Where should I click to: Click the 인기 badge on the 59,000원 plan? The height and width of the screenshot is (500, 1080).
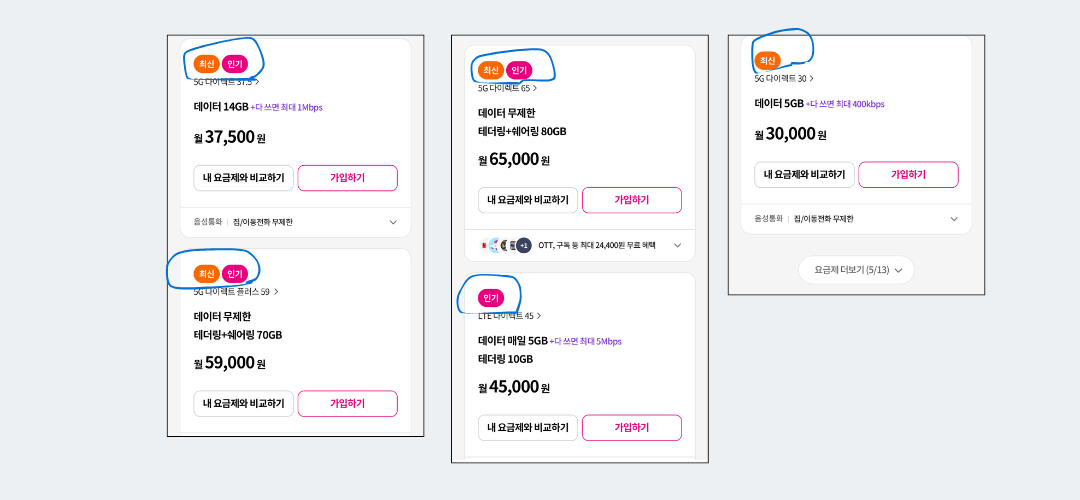pyautogui.click(x=235, y=274)
